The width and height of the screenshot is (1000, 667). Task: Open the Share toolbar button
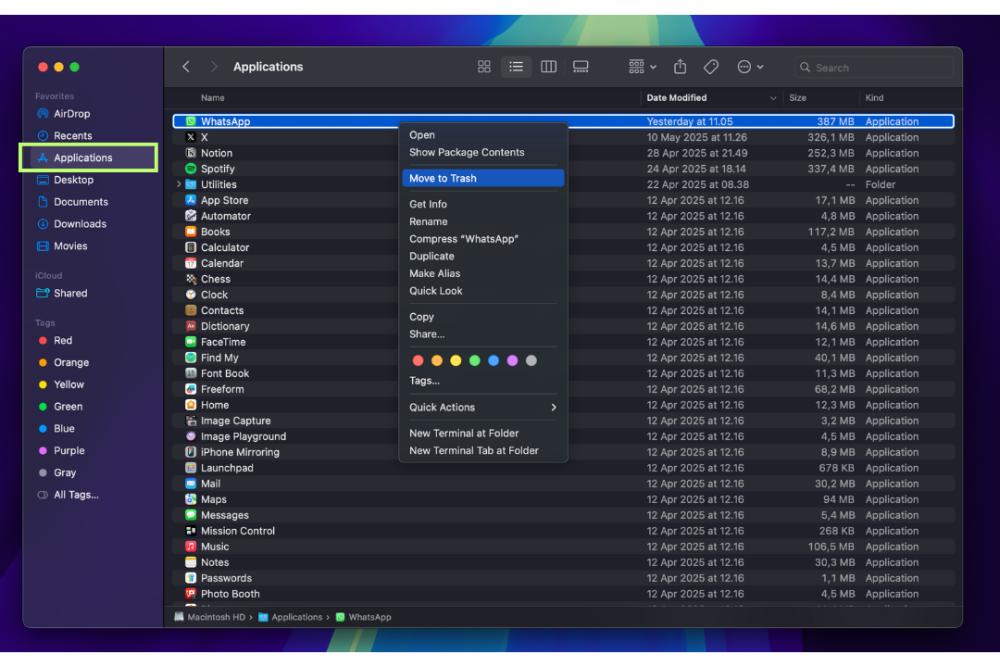[x=680, y=66]
